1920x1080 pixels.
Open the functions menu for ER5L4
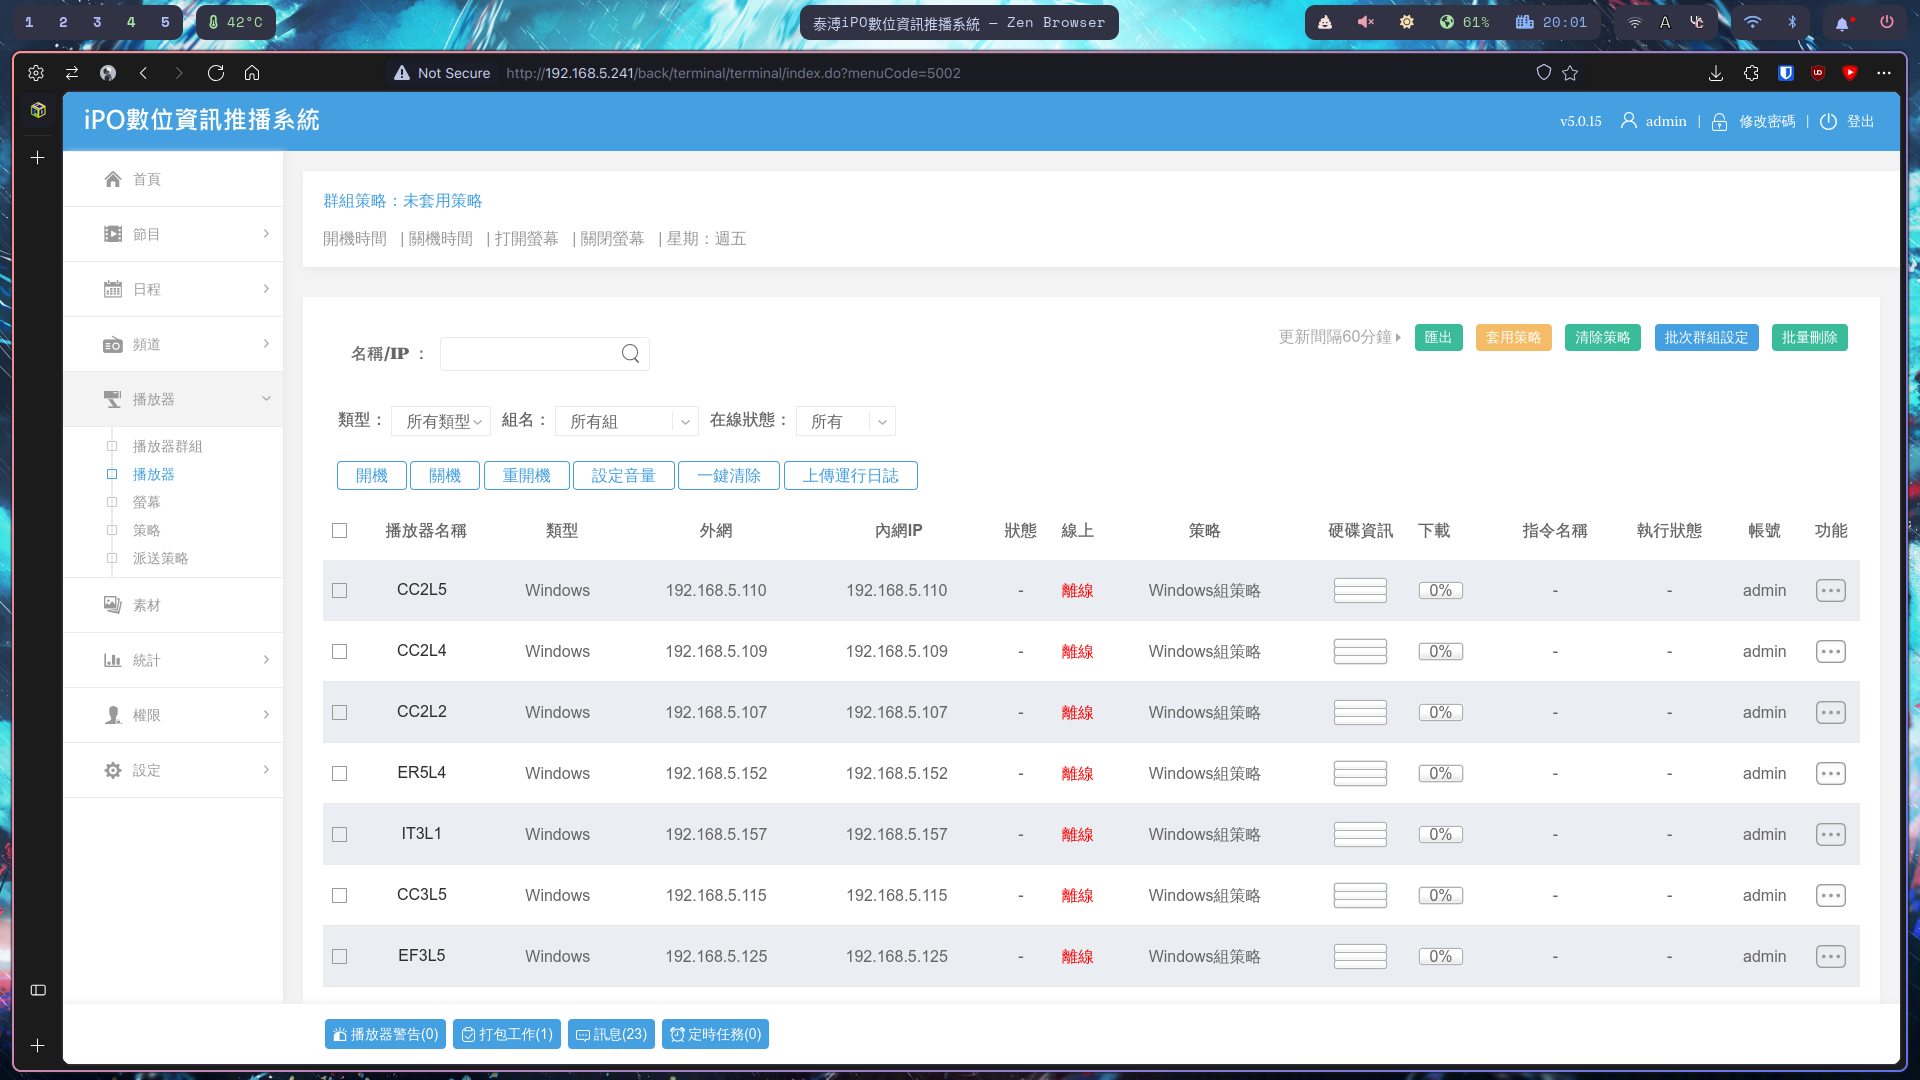click(1830, 773)
